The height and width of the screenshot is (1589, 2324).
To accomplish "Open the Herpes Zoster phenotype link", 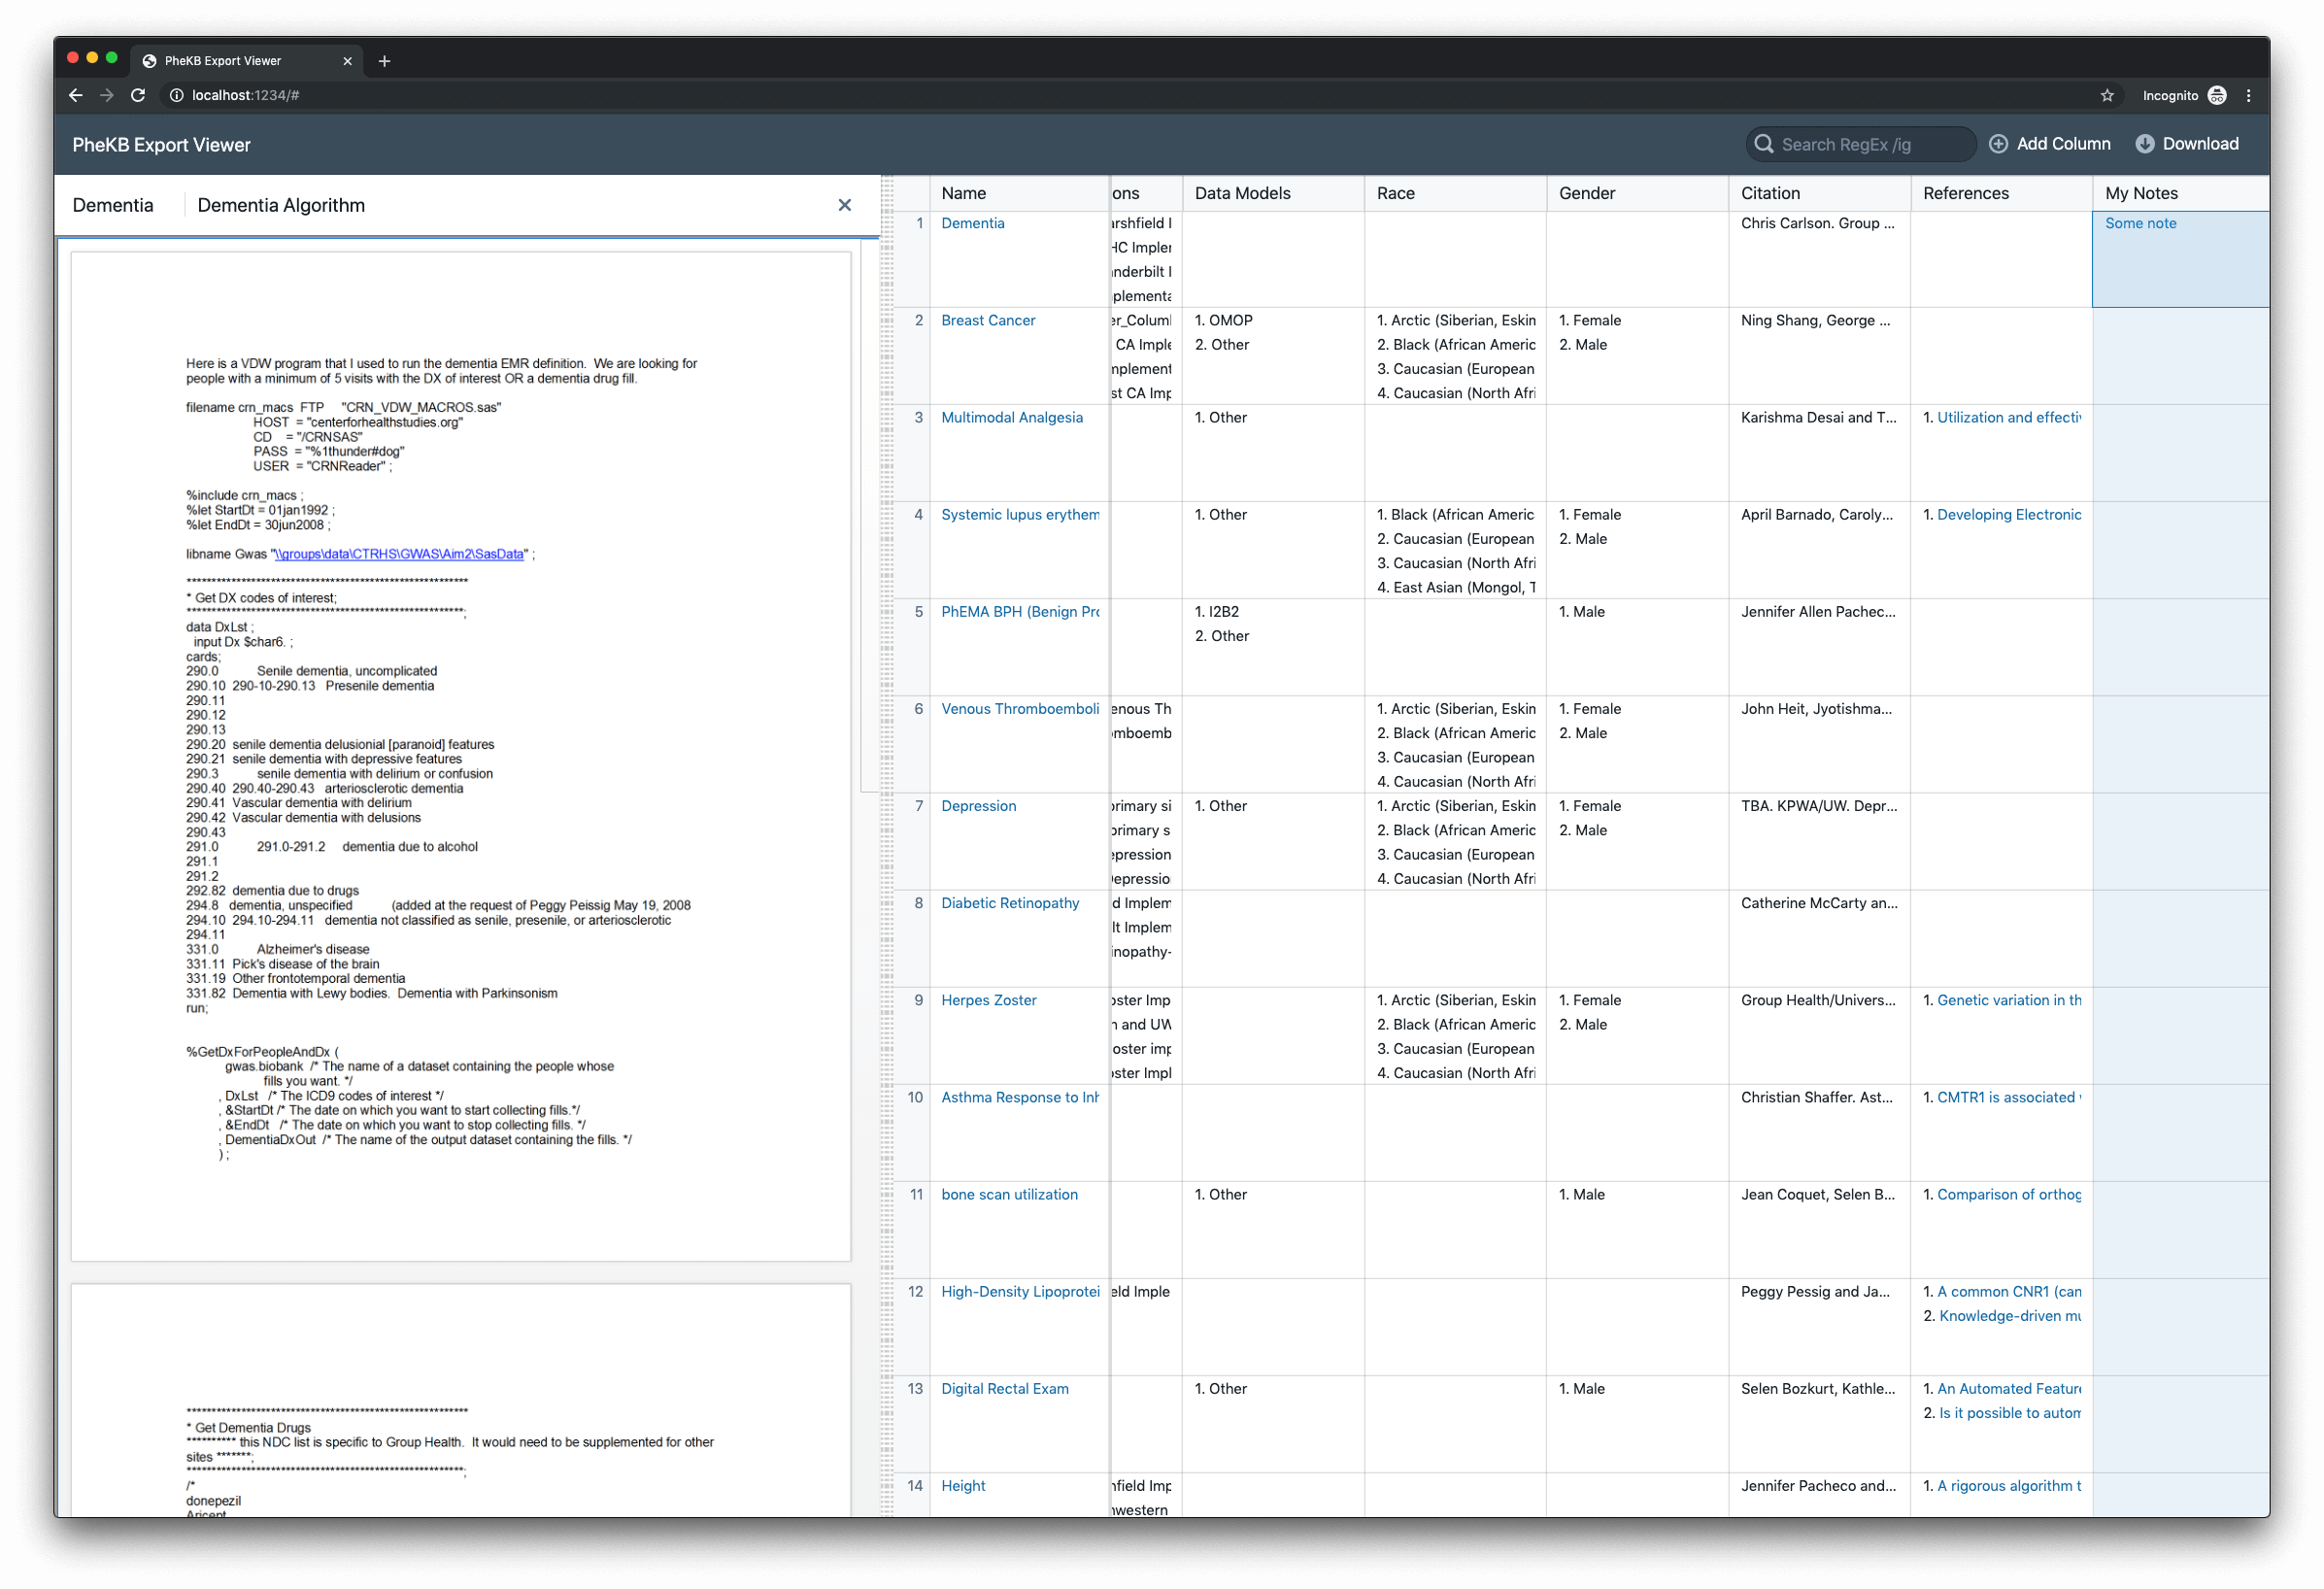I will point(988,1000).
